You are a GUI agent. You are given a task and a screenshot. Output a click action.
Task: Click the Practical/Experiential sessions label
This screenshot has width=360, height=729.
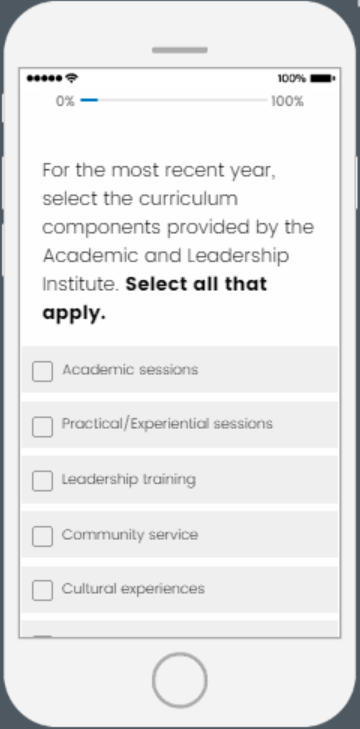point(167,424)
